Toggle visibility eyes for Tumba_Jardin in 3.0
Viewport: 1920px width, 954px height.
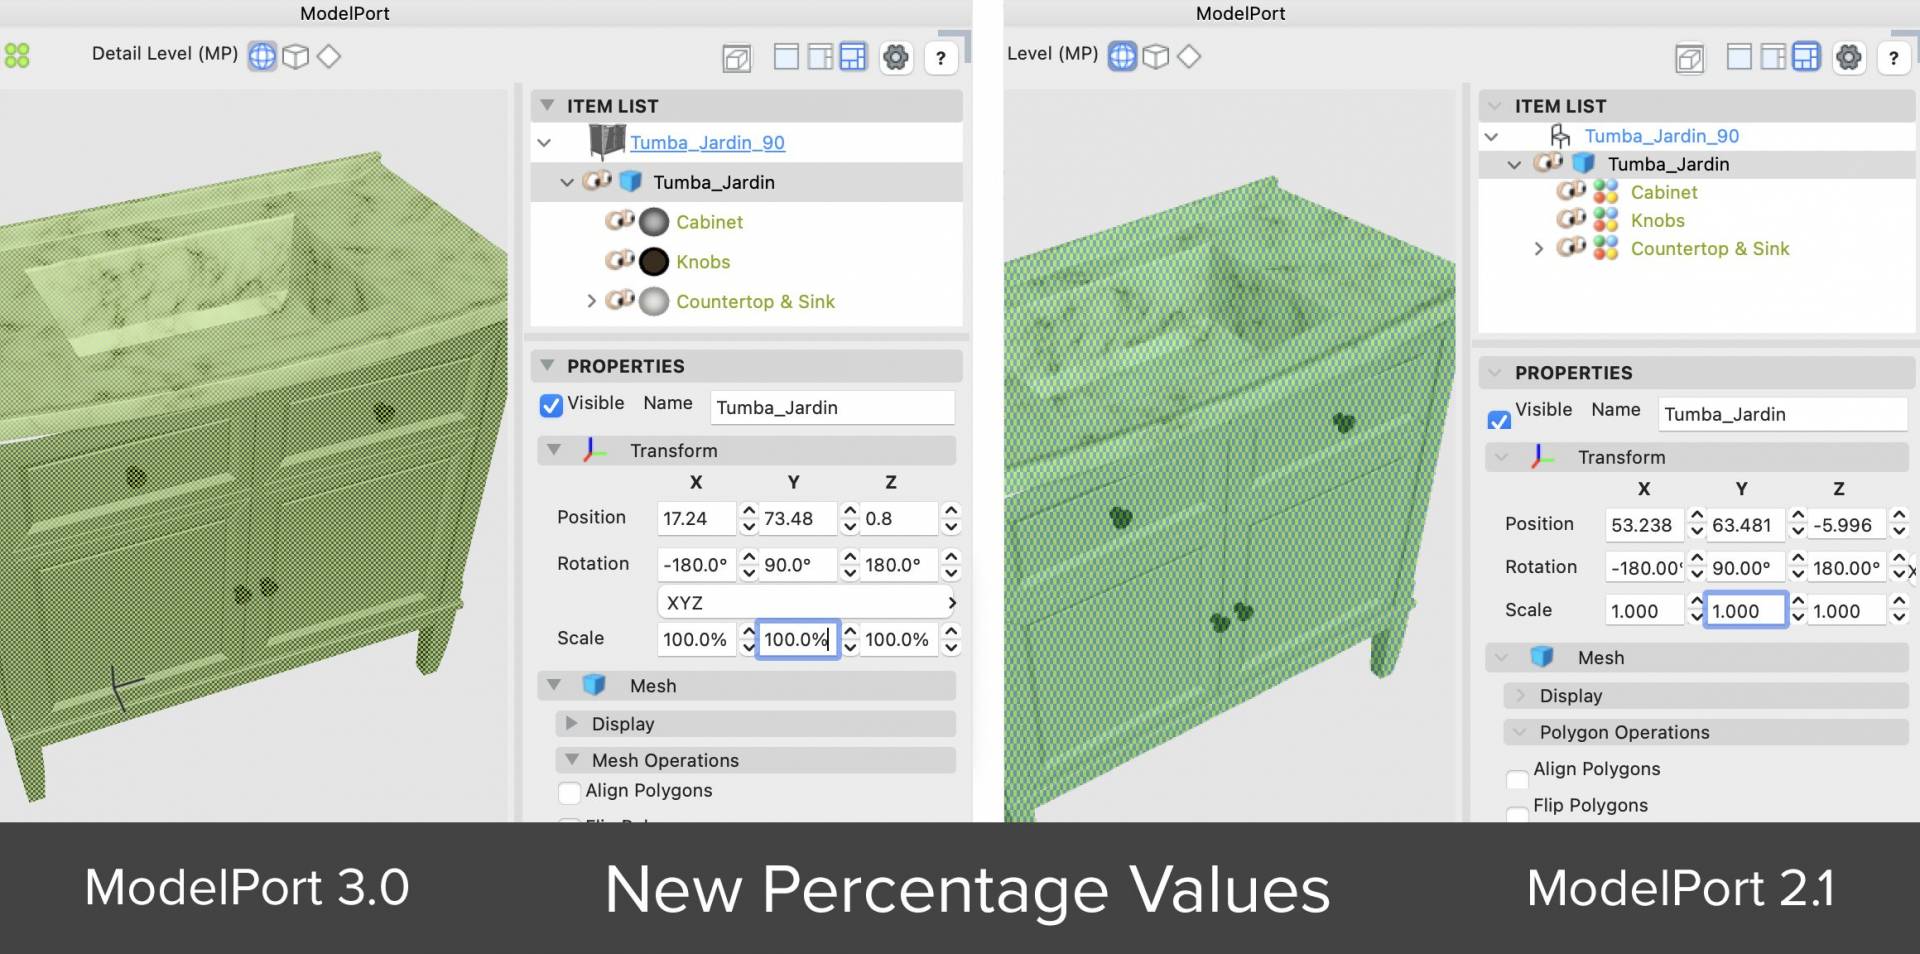[x=597, y=180]
